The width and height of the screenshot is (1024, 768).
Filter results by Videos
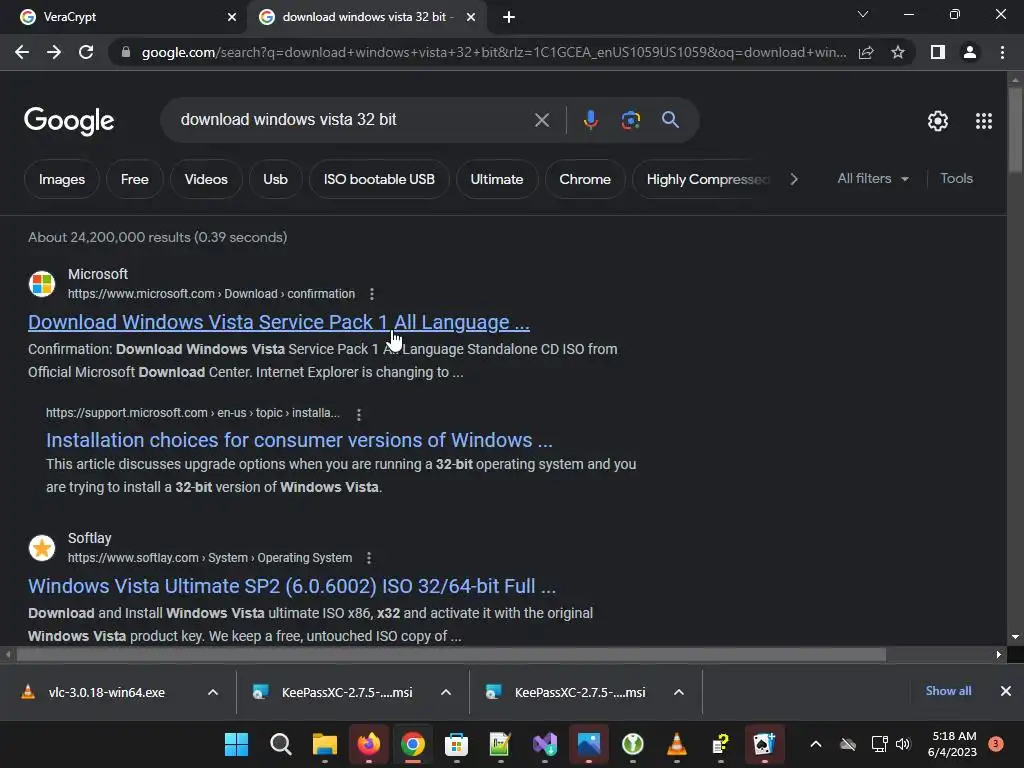coord(206,179)
